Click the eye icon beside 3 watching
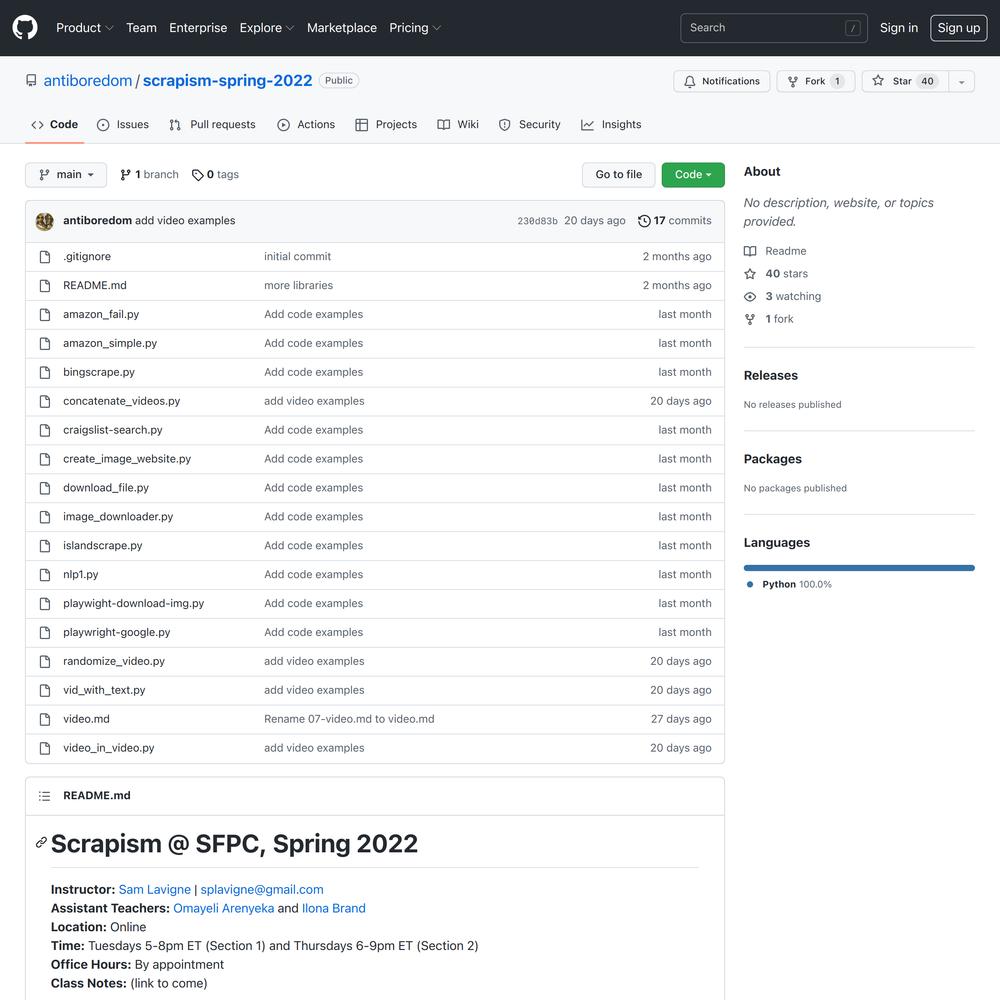The width and height of the screenshot is (1000, 1000). (x=750, y=297)
